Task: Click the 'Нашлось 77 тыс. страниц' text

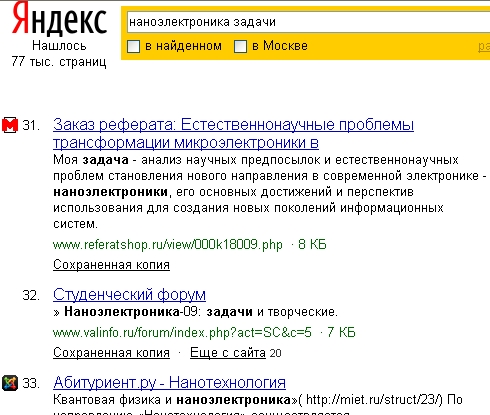Action: pos(59,54)
